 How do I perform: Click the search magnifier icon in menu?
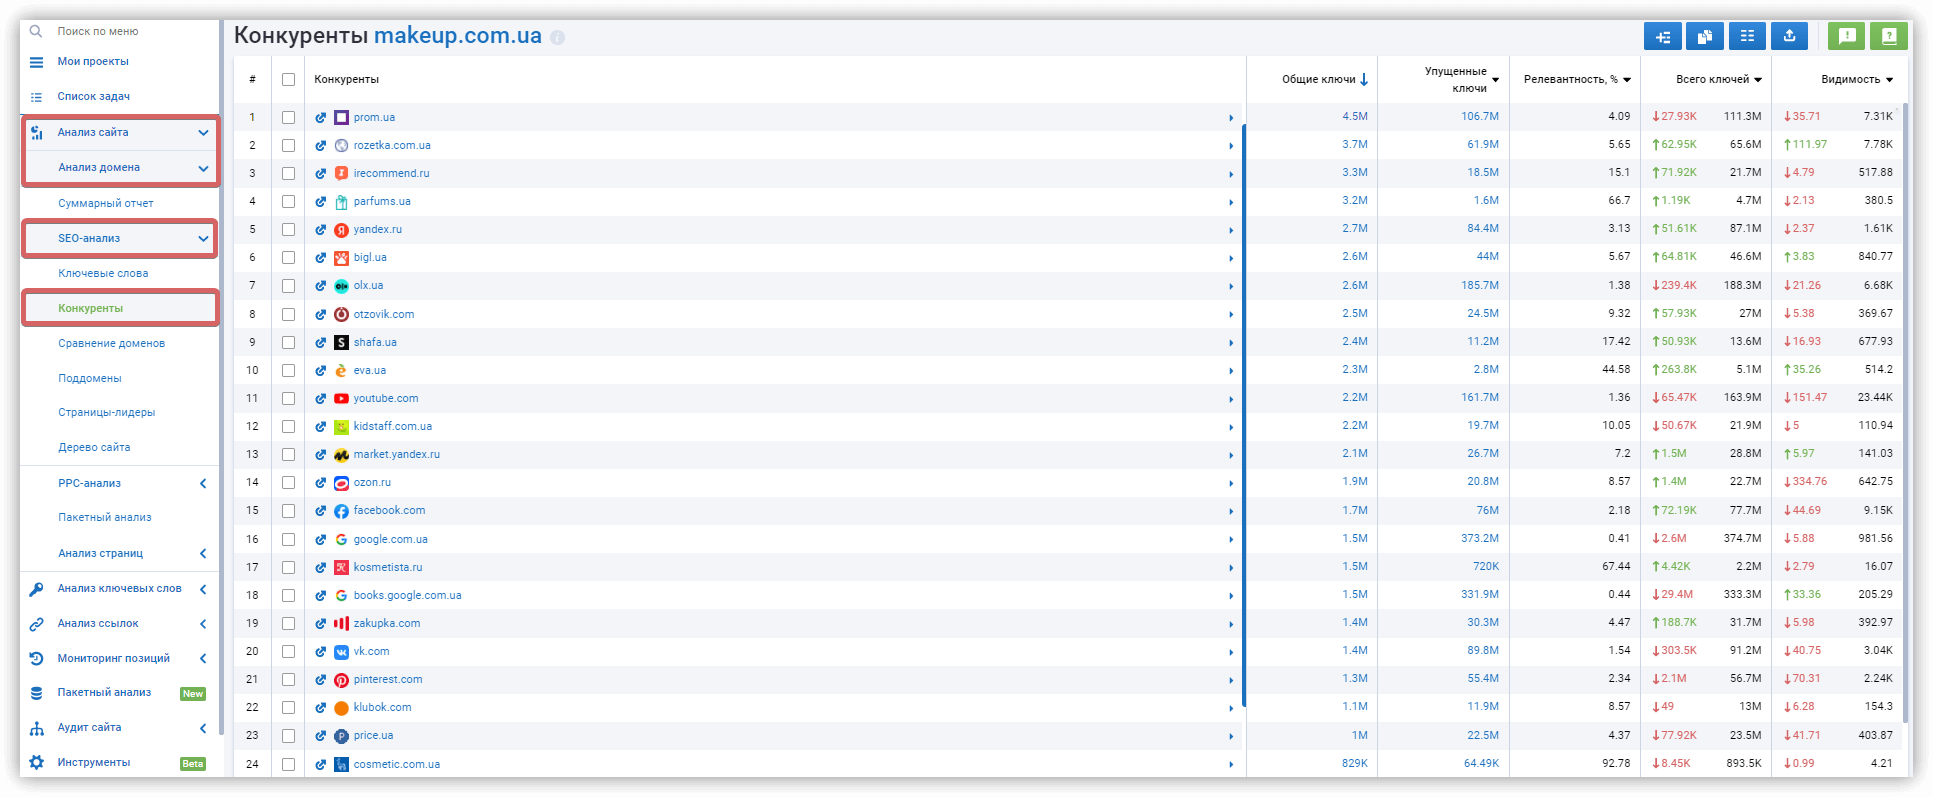(36, 32)
